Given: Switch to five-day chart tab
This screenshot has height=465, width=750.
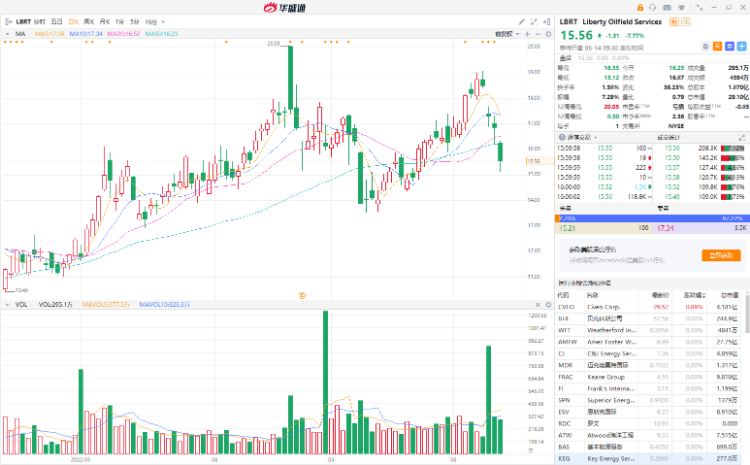Looking at the screenshot, I should [x=56, y=22].
